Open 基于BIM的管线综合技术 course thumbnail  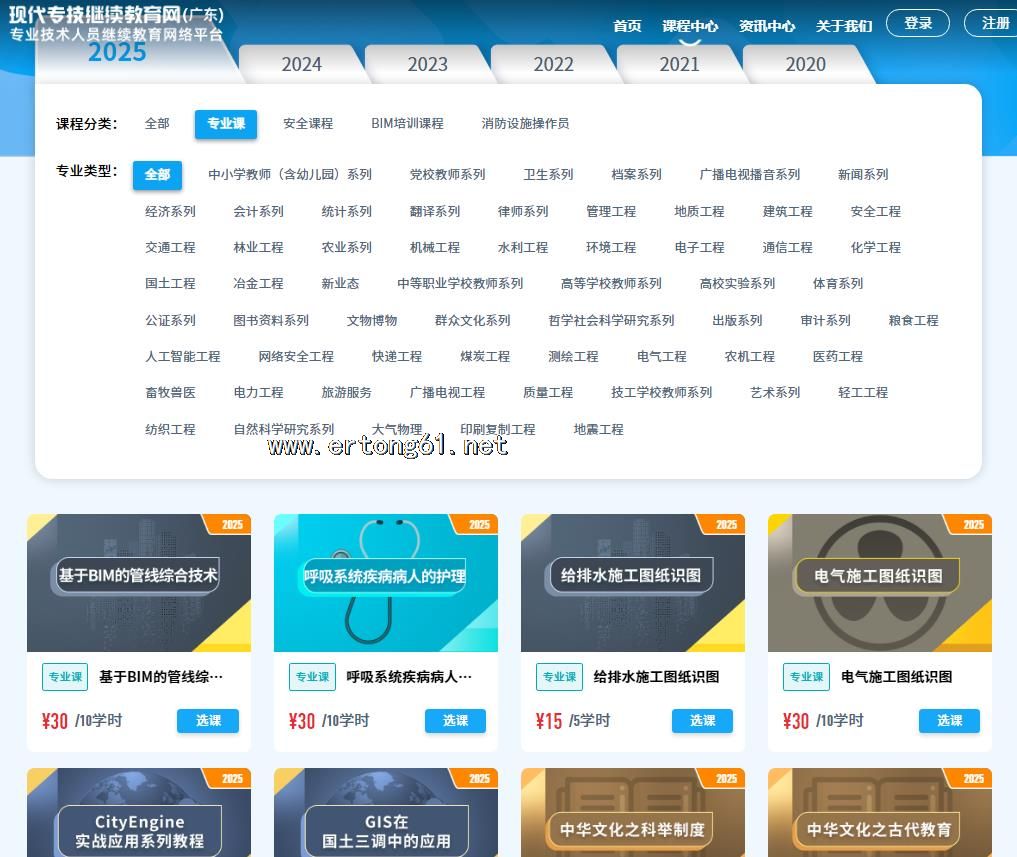138,582
